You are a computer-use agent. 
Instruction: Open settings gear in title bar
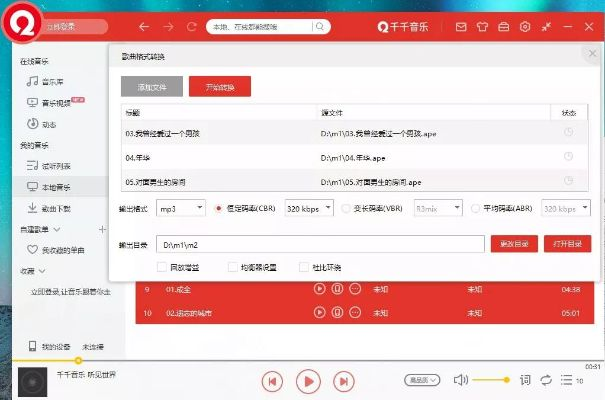[525, 26]
